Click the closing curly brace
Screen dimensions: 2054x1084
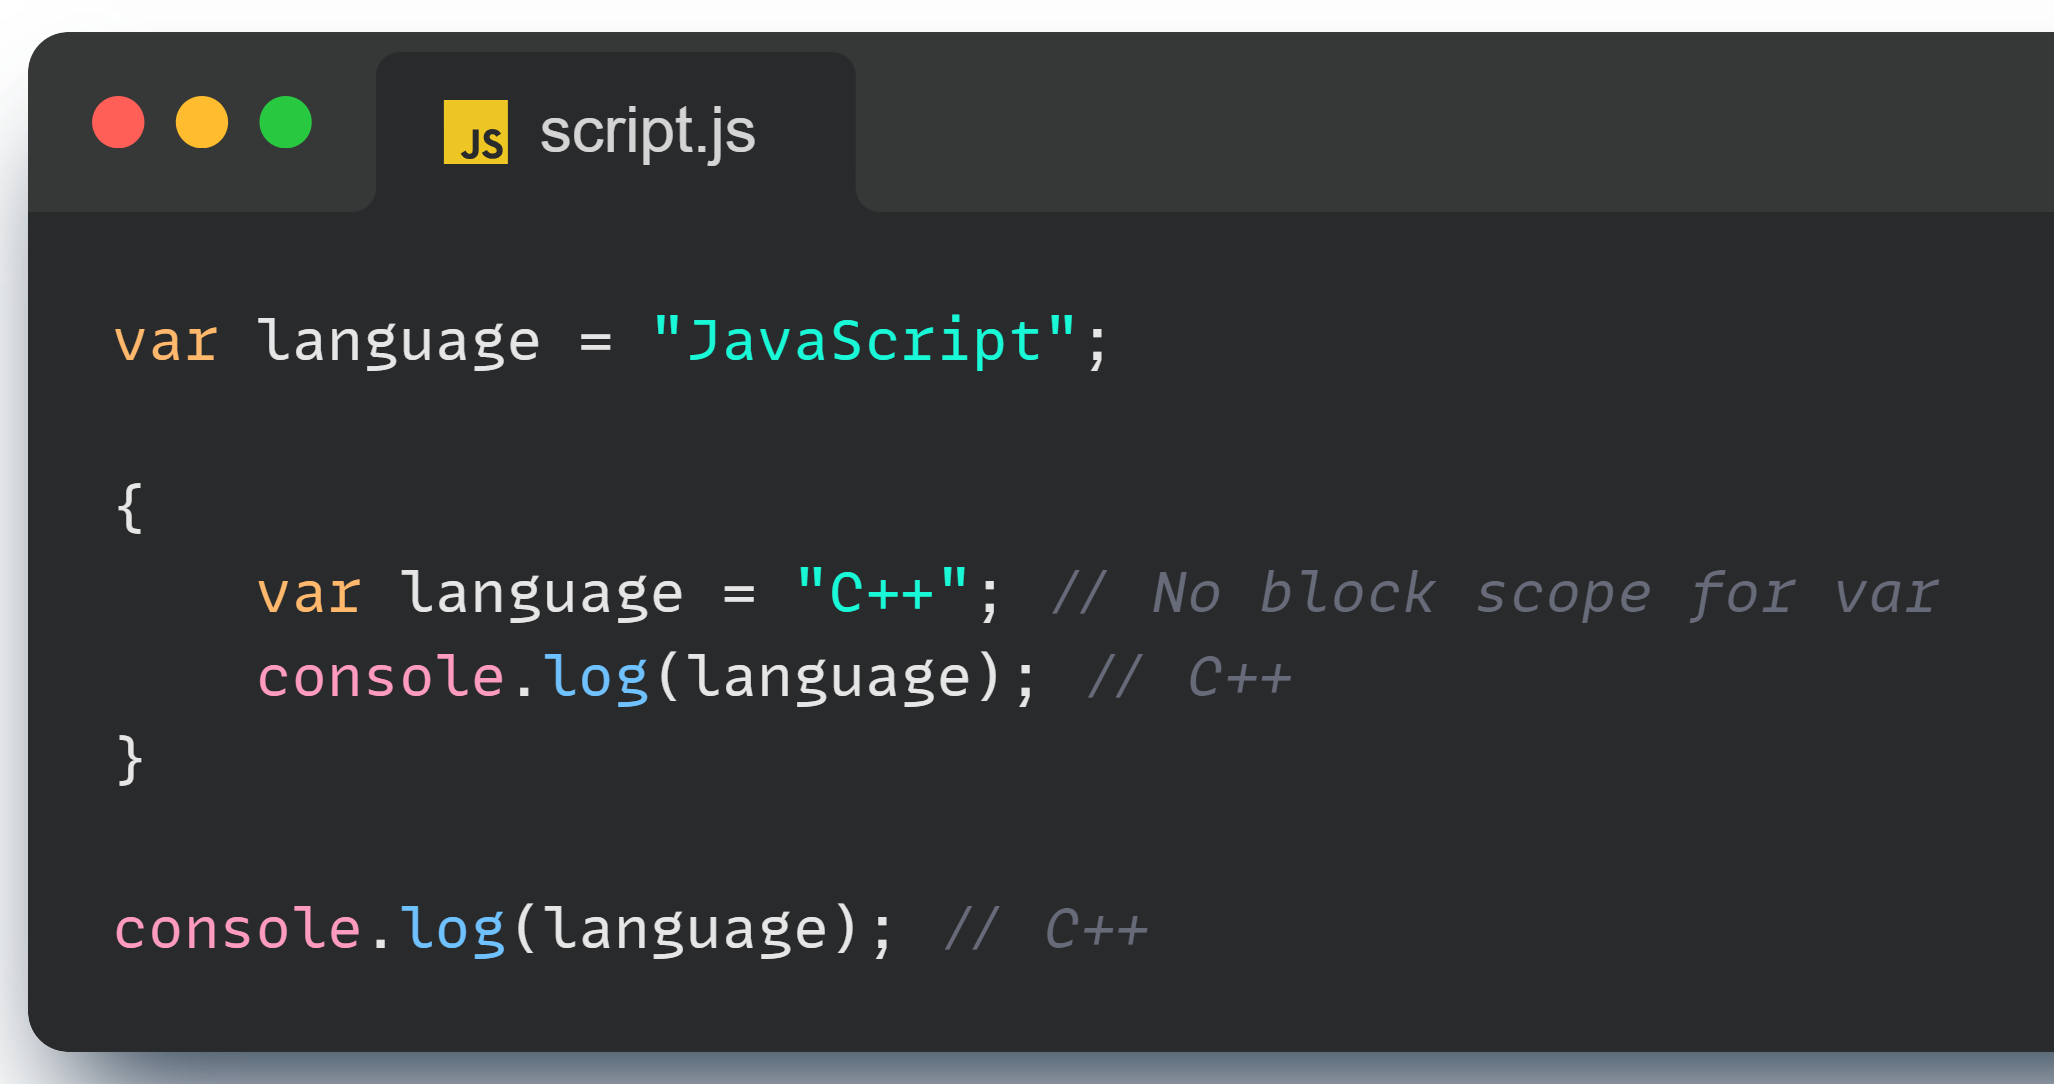(130, 760)
